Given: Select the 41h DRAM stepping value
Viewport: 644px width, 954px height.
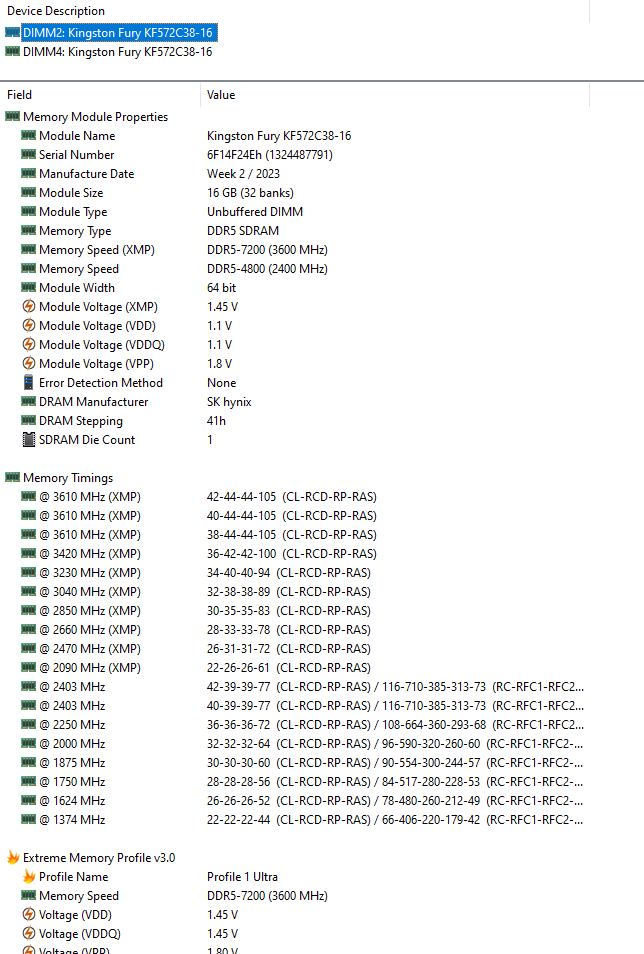Looking at the screenshot, I should coord(216,420).
